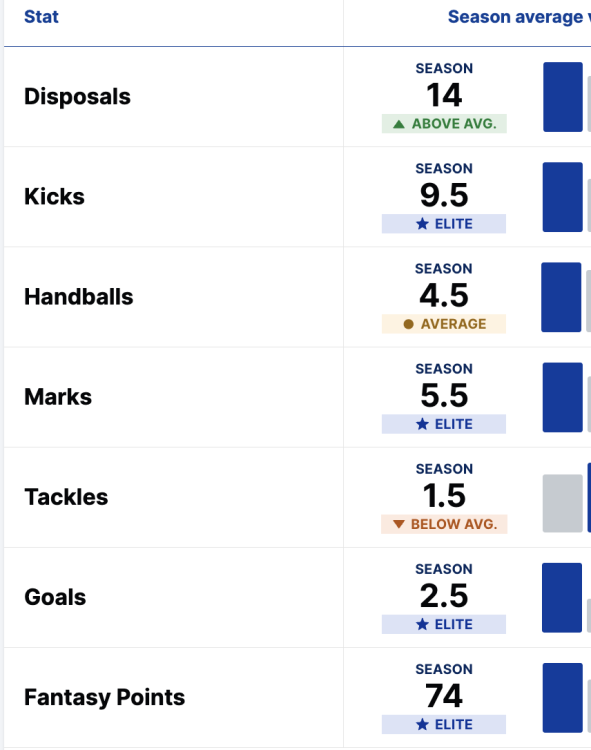Viewport: 591px width, 750px height.
Task: Click the star icon in Kicks ELITE badge
Action: coord(422,224)
